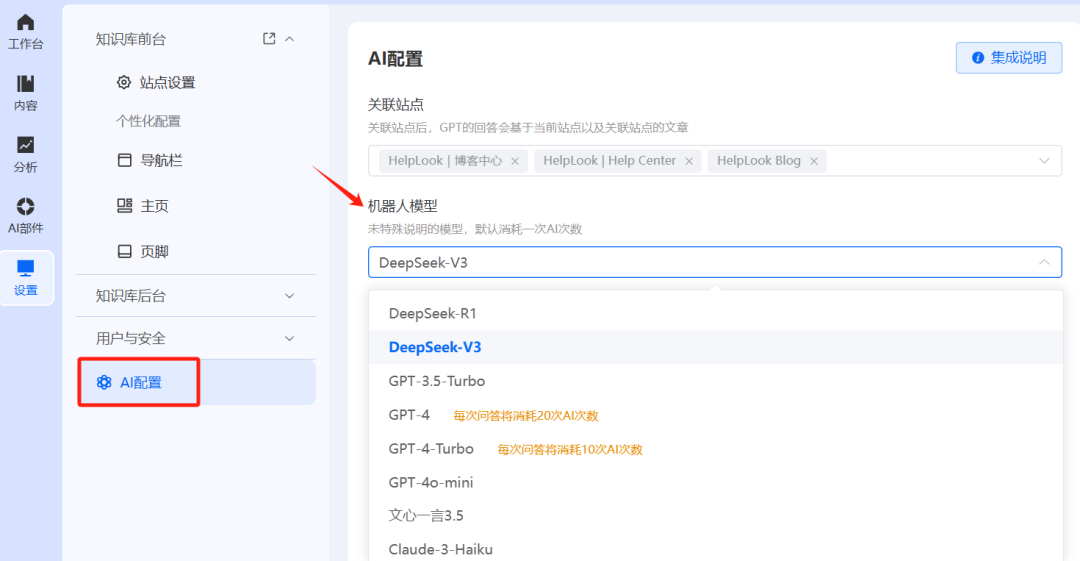Choose GPT-4 from model list
This screenshot has width=1080, height=561.
716,414
